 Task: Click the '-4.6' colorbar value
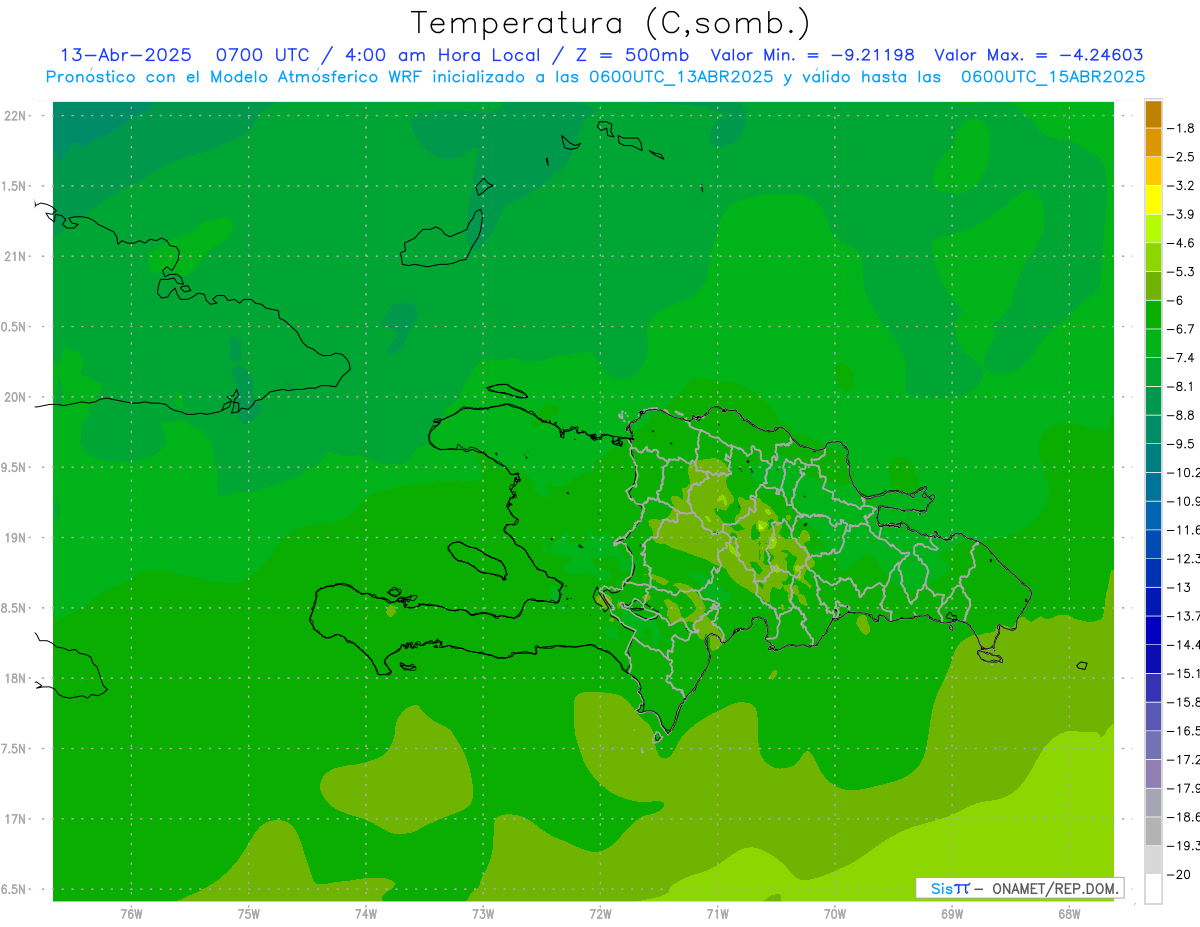1181,243
